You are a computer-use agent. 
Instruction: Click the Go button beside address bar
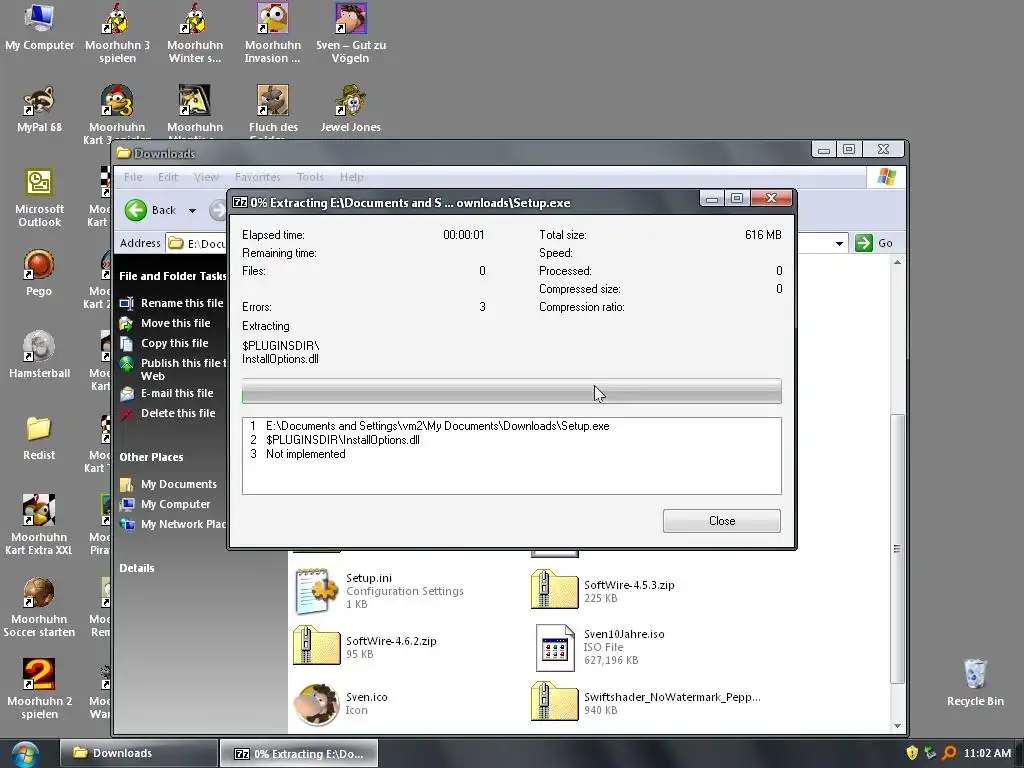click(x=874, y=243)
